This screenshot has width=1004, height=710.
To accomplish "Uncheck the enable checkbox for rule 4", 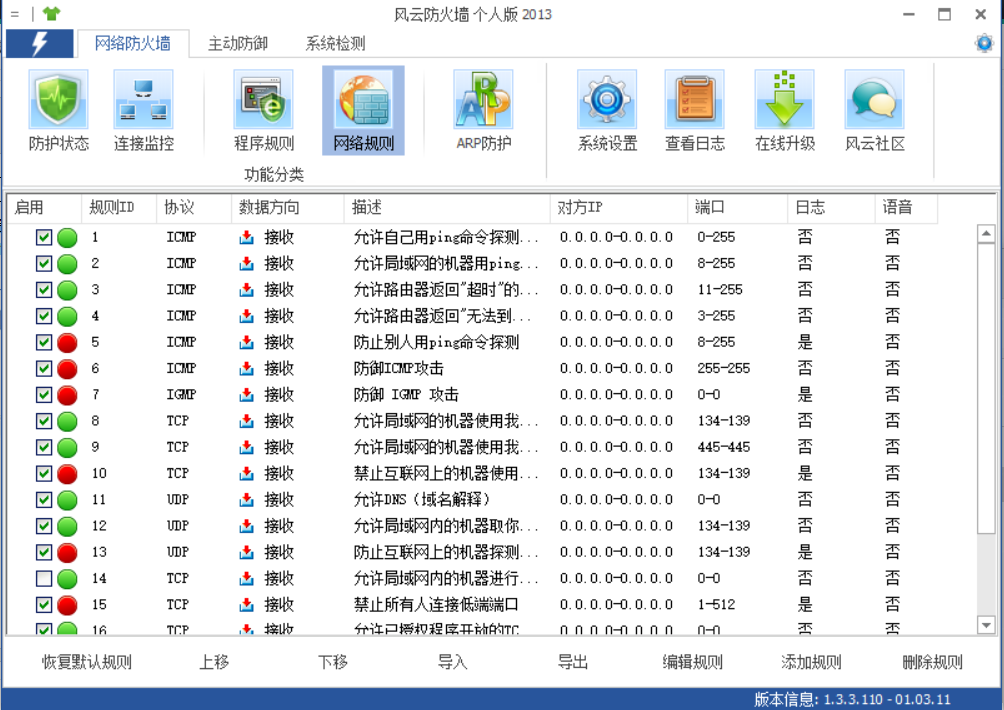I will pyautogui.click(x=44, y=316).
